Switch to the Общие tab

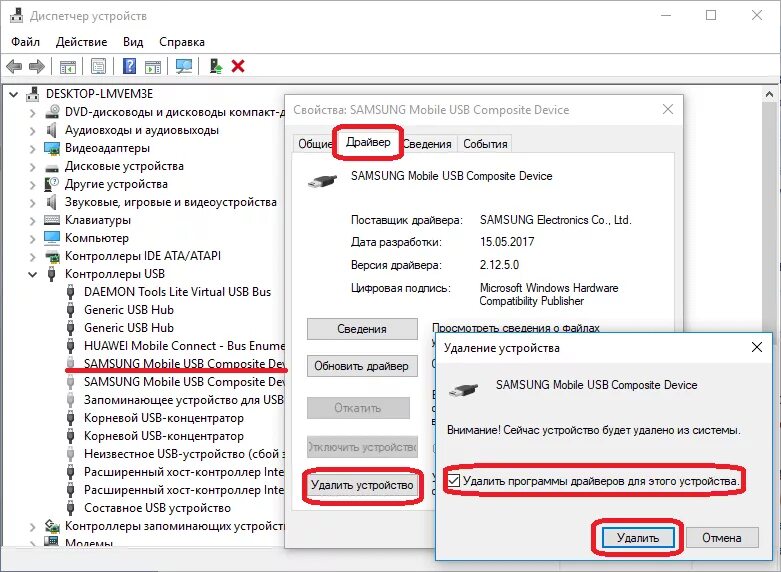[314, 144]
